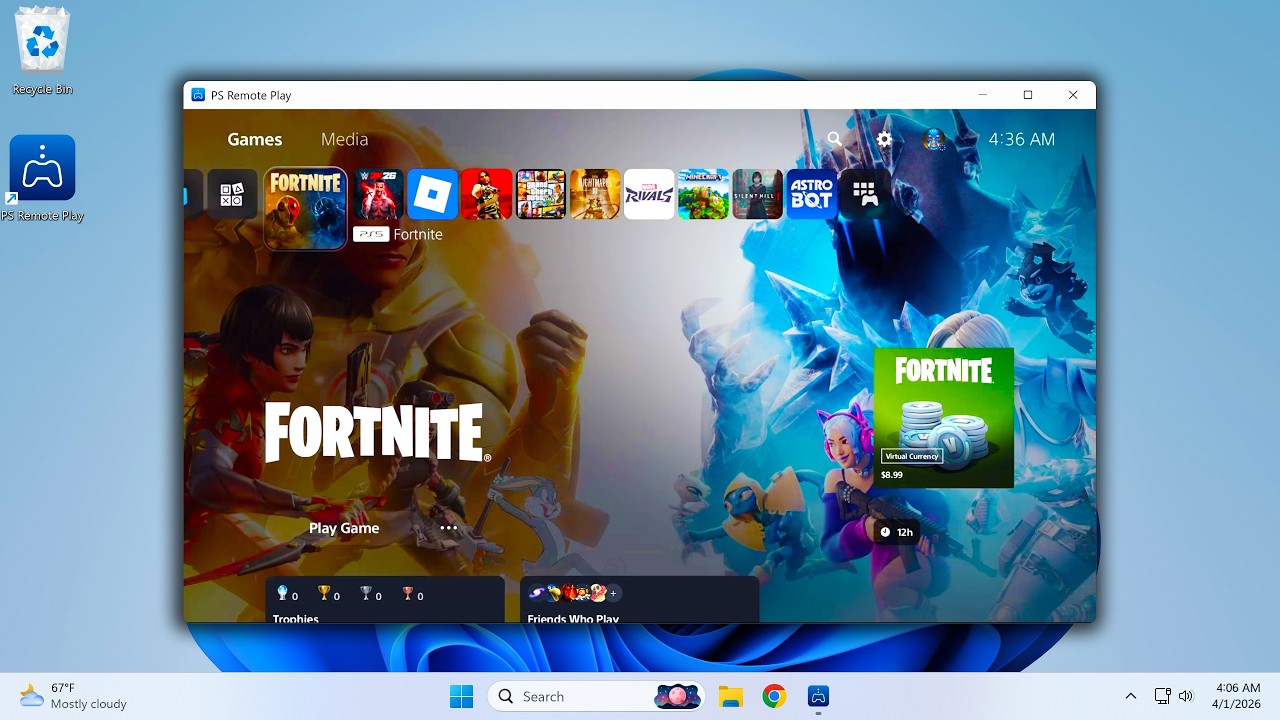The height and width of the screenshot is (720, 1280).
Task: Open the Game Library grid icon
Action: click(x=865, y=194)
